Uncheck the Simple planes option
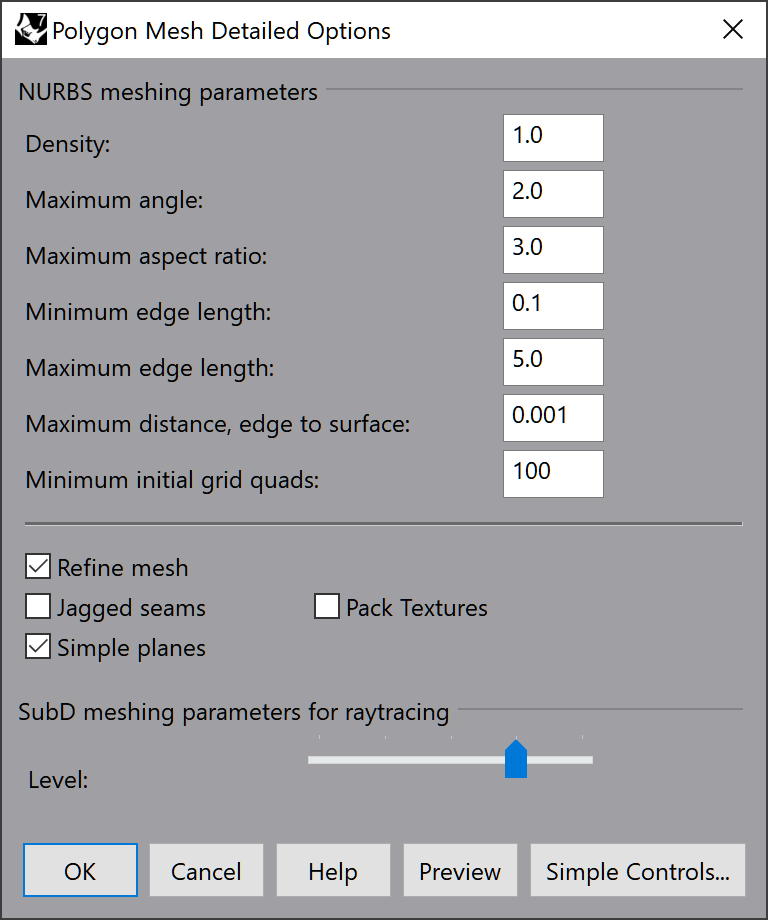Image resolution: width=768 pixels, height=920 pixels. 38,647
